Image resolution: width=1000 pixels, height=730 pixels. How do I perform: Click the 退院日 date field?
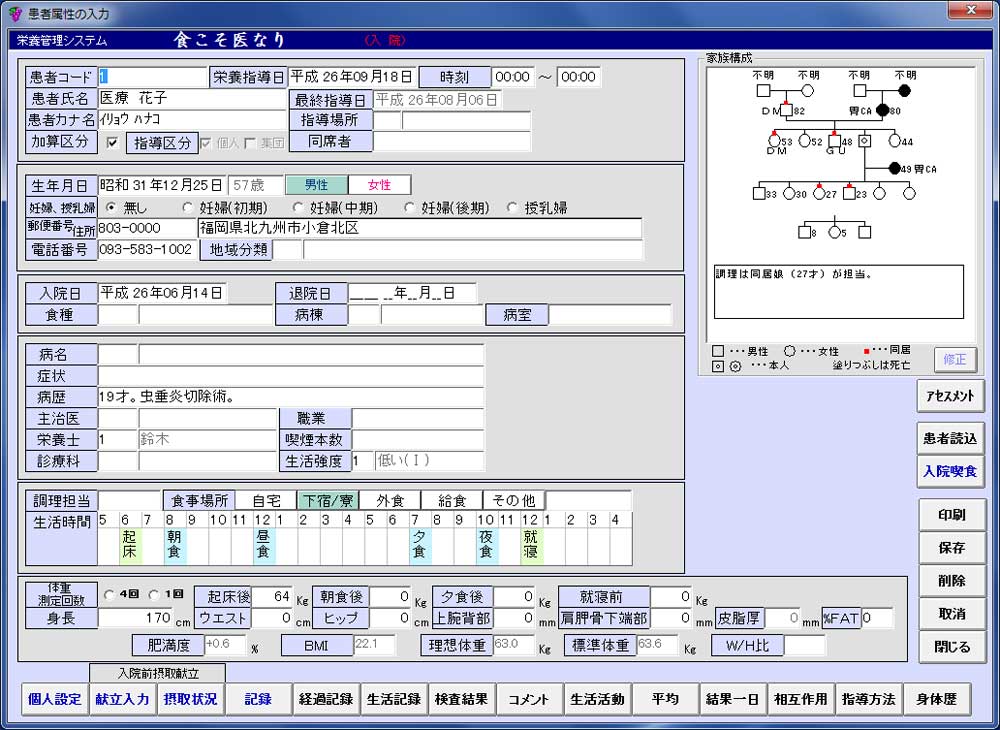coord(412,293)
